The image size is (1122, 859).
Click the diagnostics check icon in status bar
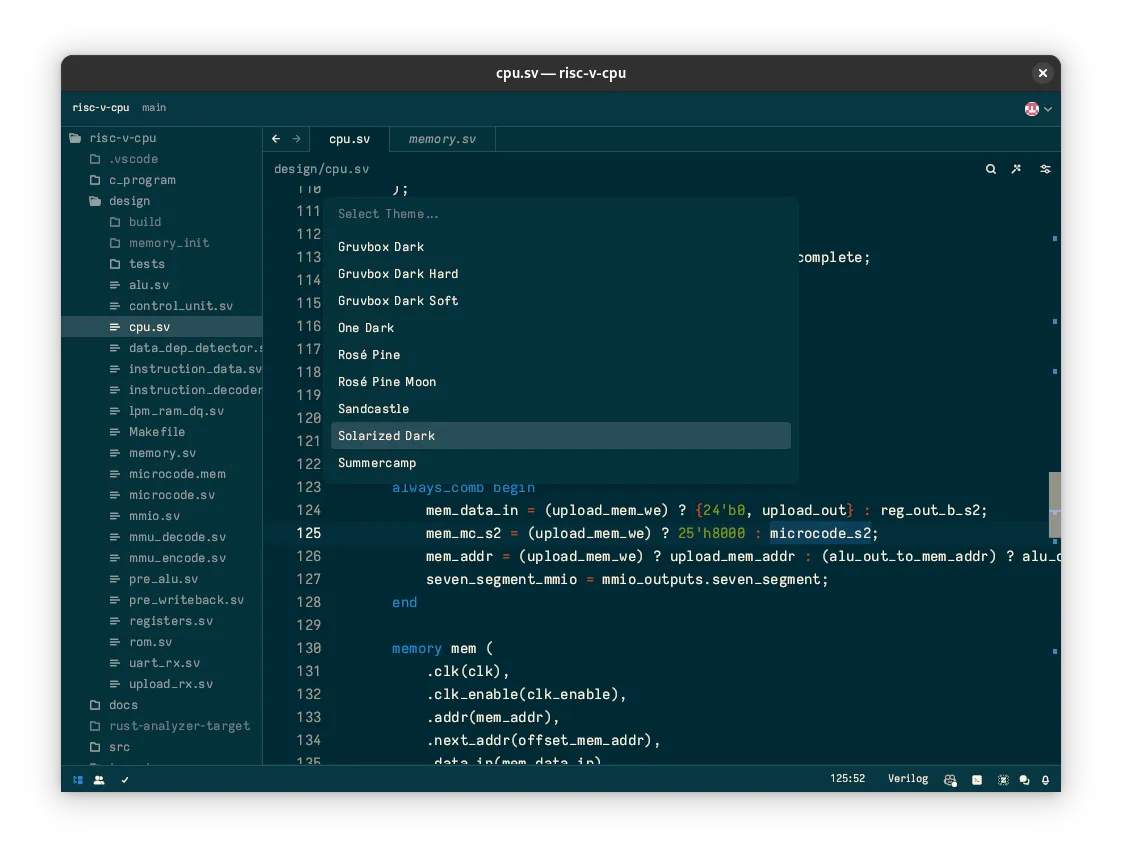coord(125,779)
